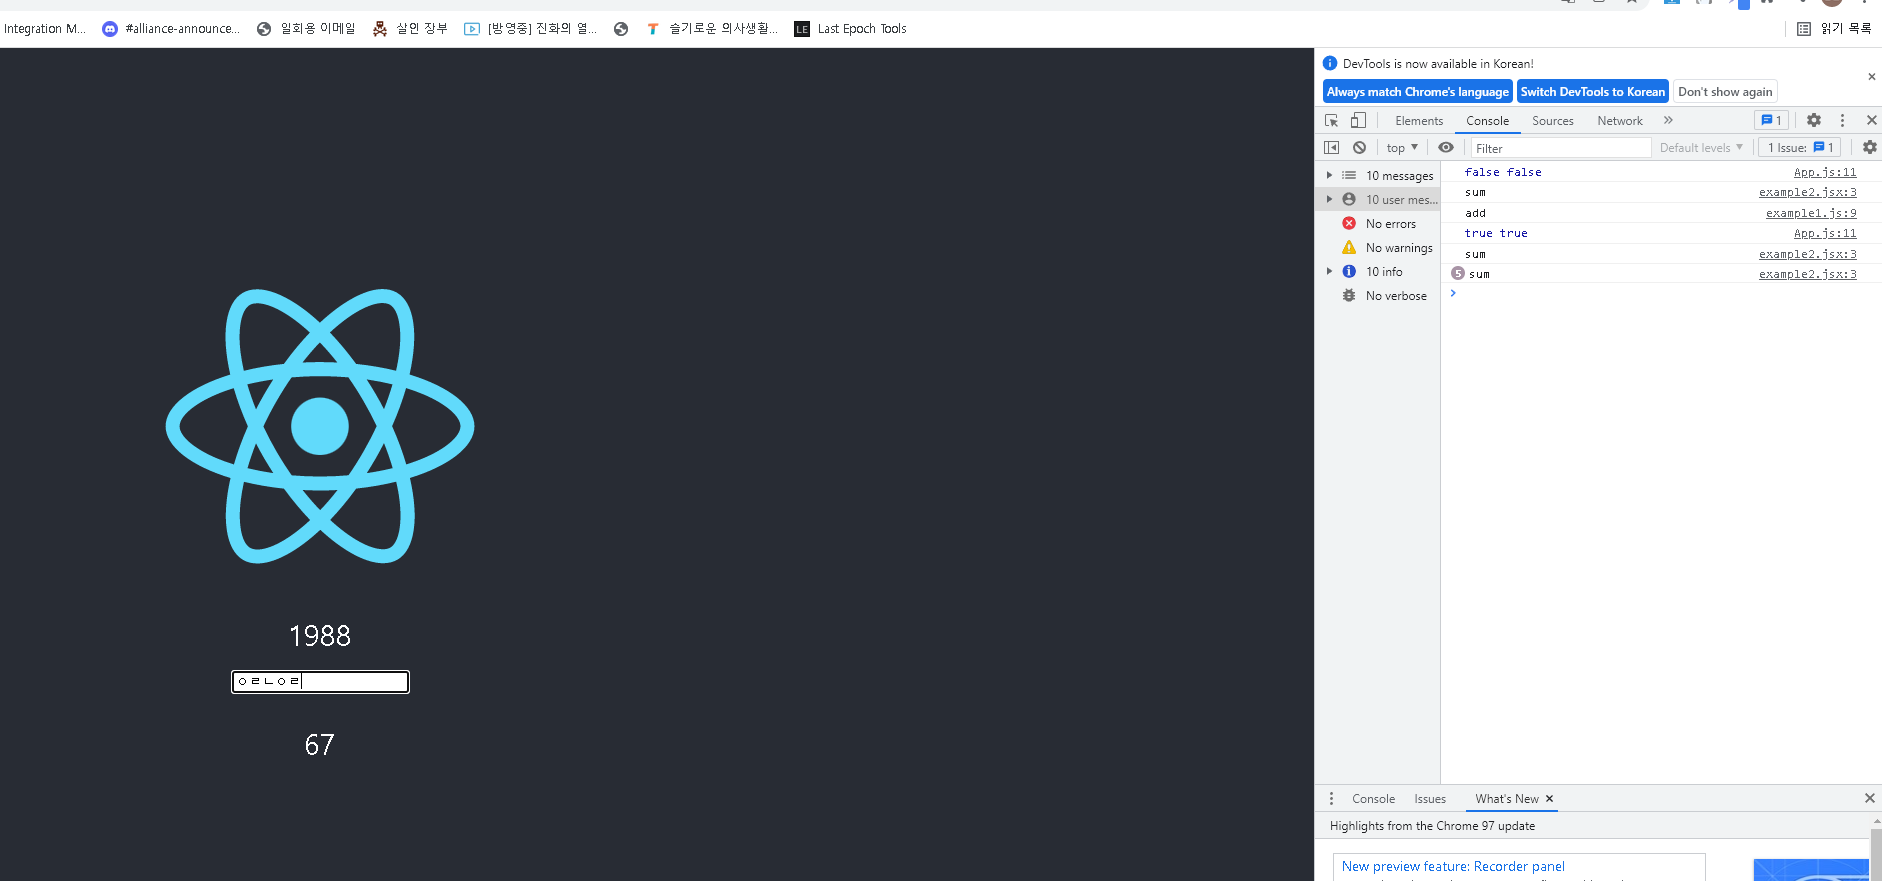Open the '읽기 목록' reading list
Viewport: 1882px width, 881px height.
point(1834,29)
